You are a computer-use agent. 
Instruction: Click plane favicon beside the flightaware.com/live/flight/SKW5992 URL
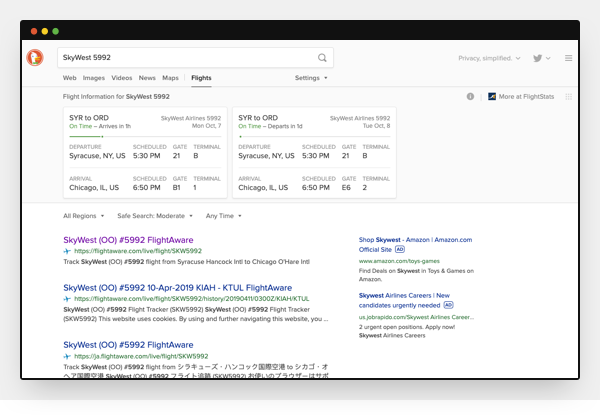67,251
